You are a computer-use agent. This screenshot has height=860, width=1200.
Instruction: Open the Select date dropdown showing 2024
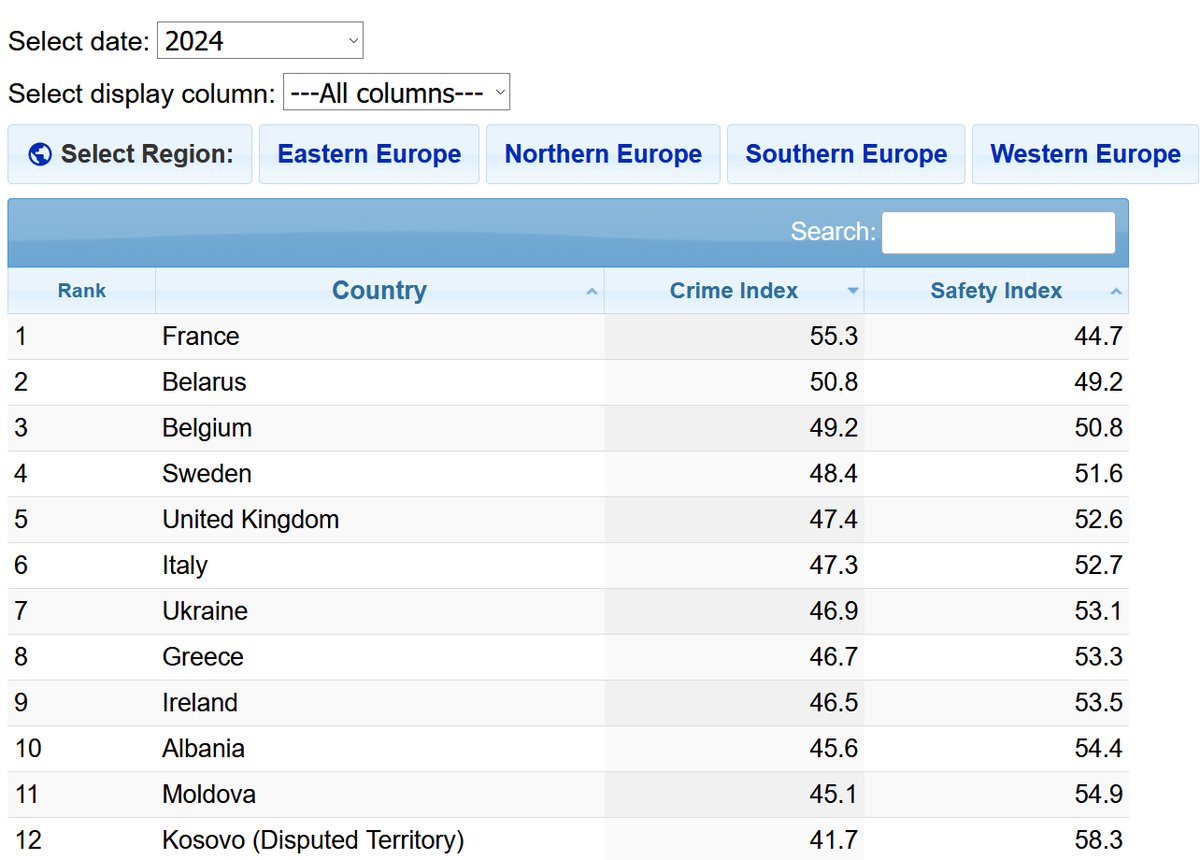260,41
